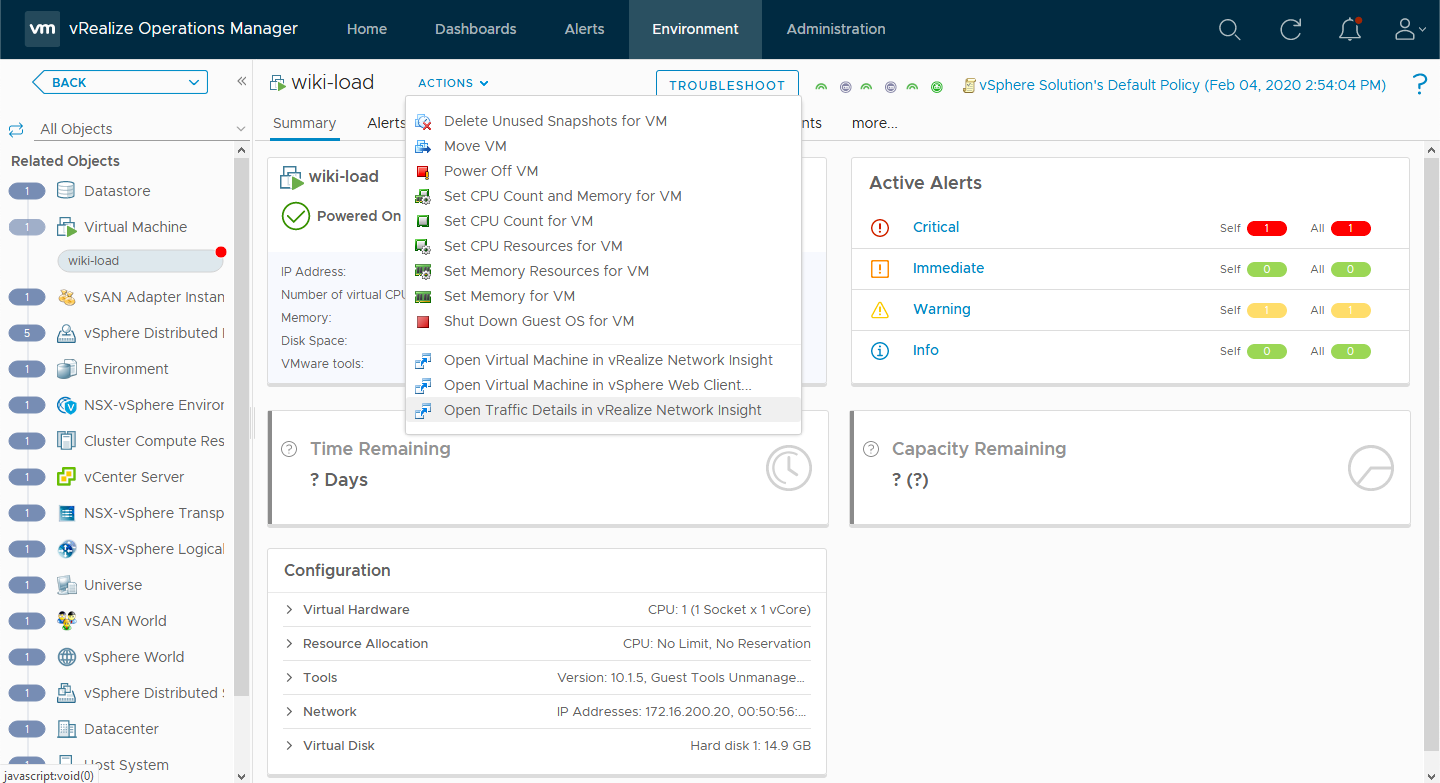1440x783 pixels.
Task: Click the policy scroll icon near vSphere Solution
Action: click(968, 86)
